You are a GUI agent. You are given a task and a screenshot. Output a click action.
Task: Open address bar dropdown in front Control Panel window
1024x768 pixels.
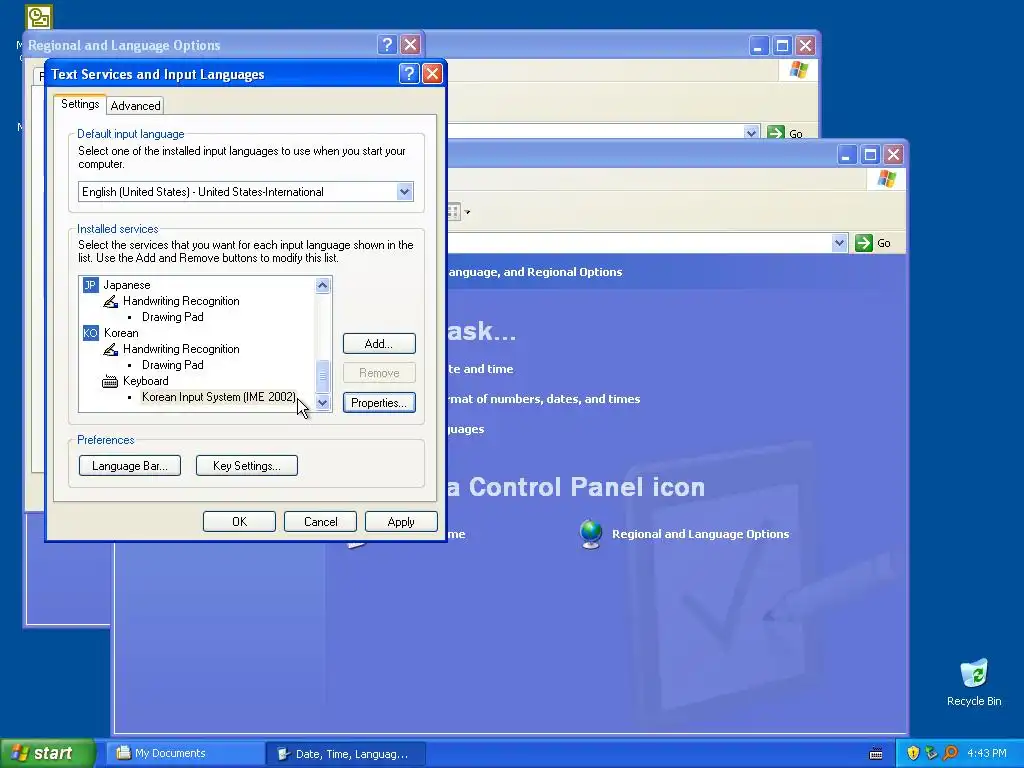tap(839, 243)
